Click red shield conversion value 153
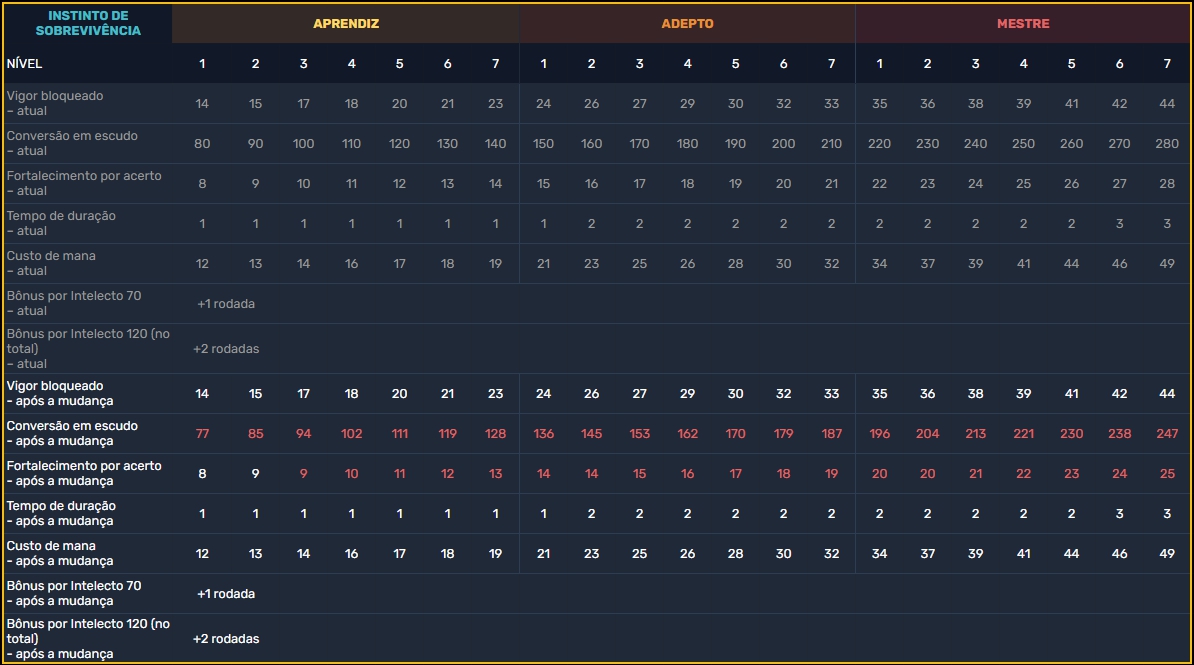 pyautogui.click(x=639, y=434)
